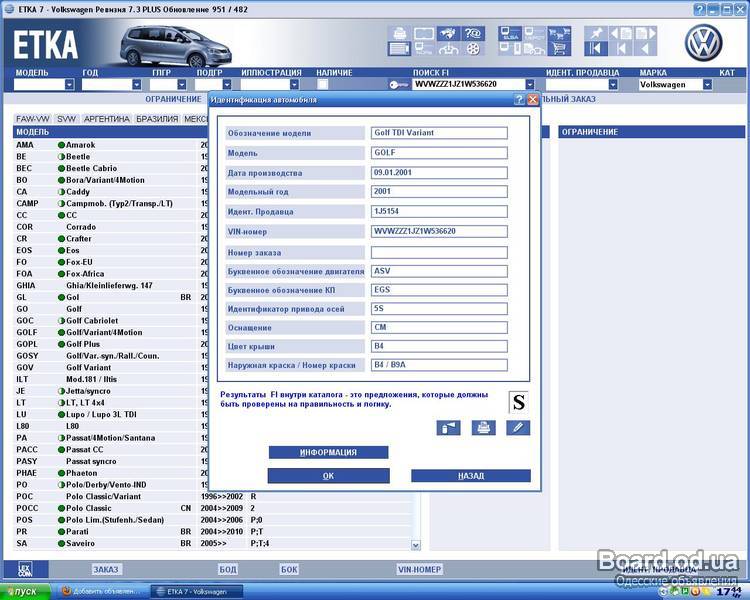750x600 pixels.
Task: Select the FAW-VW tab
Action: (x=33, y=118)
